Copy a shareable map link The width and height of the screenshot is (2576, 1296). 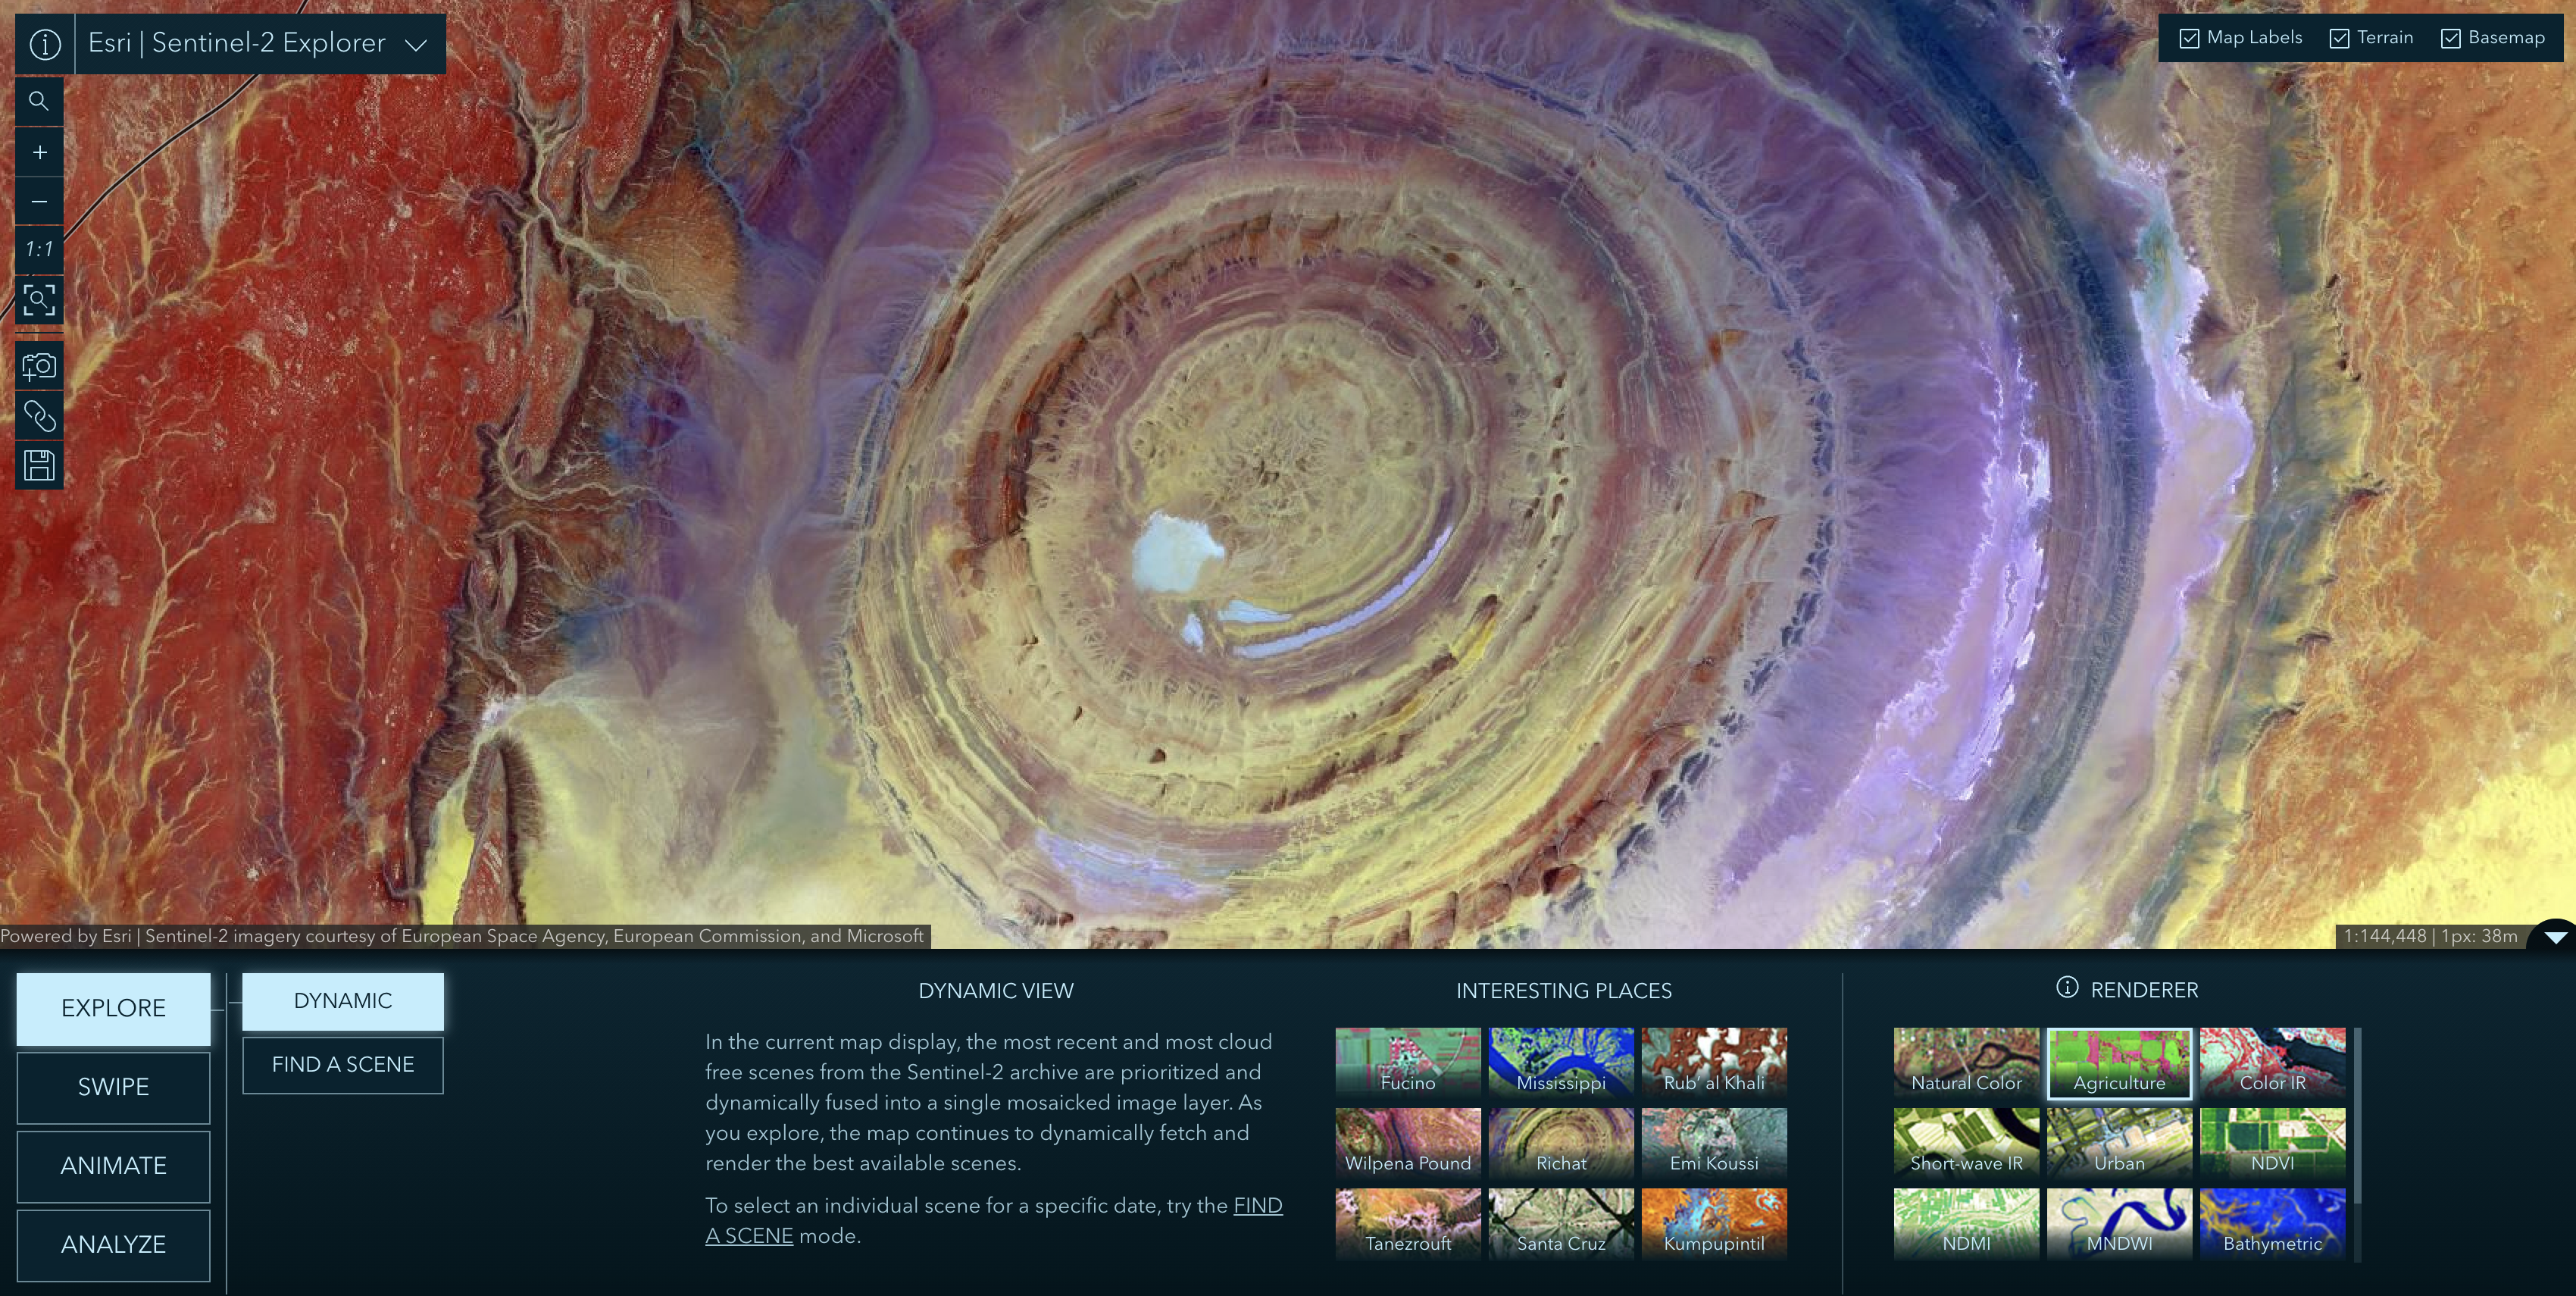point(39,415)
